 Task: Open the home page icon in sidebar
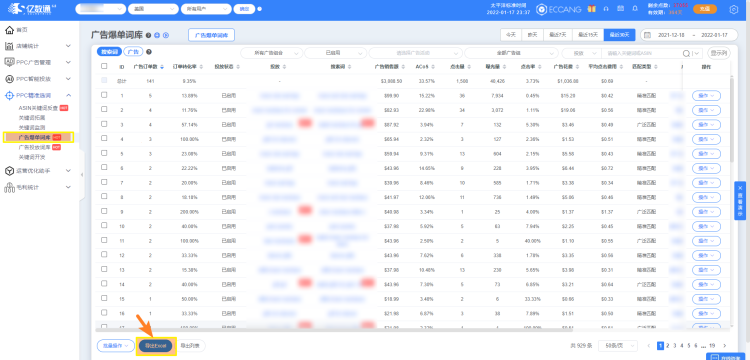pos(9,31)
